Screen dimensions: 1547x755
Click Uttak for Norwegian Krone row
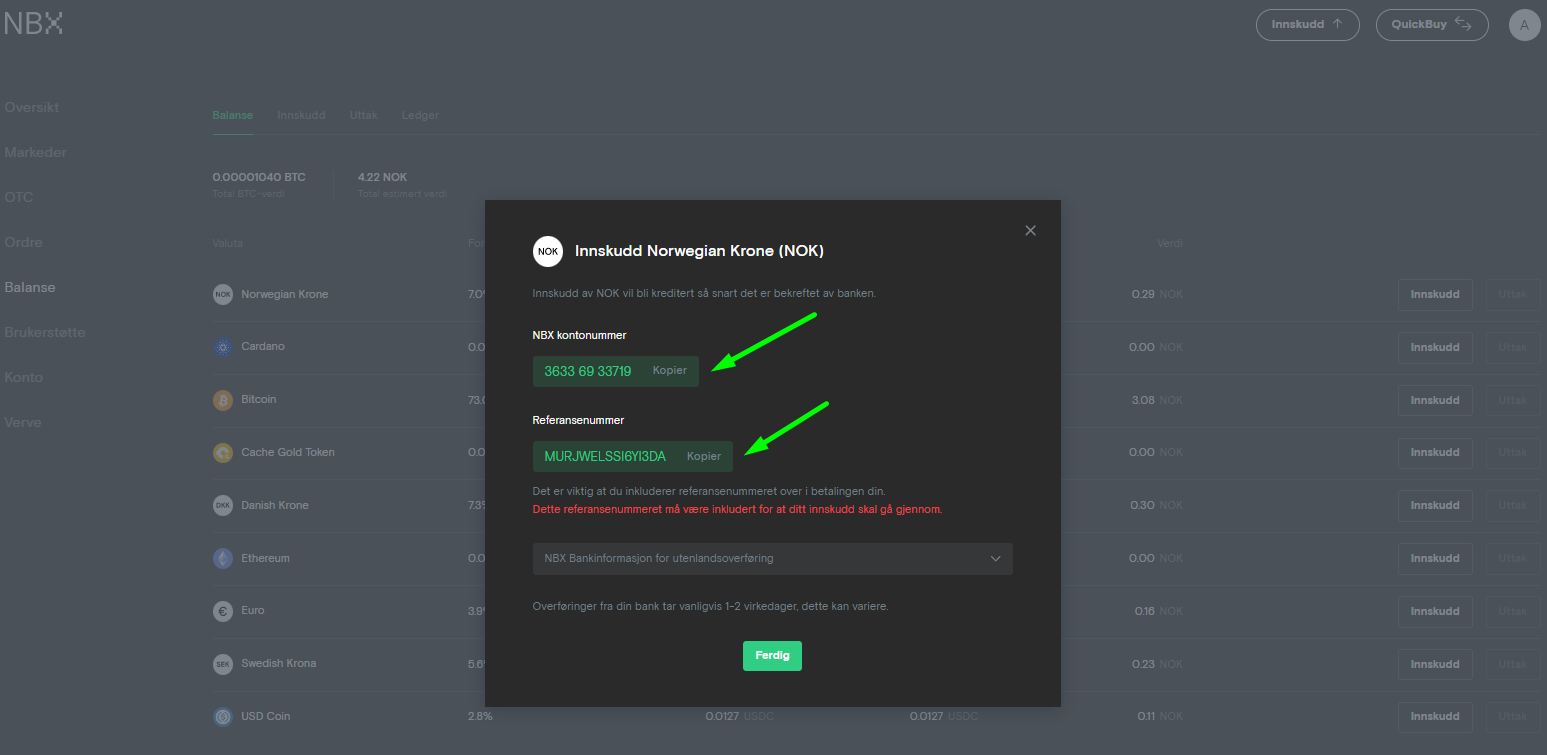[x=1513, y=295]
